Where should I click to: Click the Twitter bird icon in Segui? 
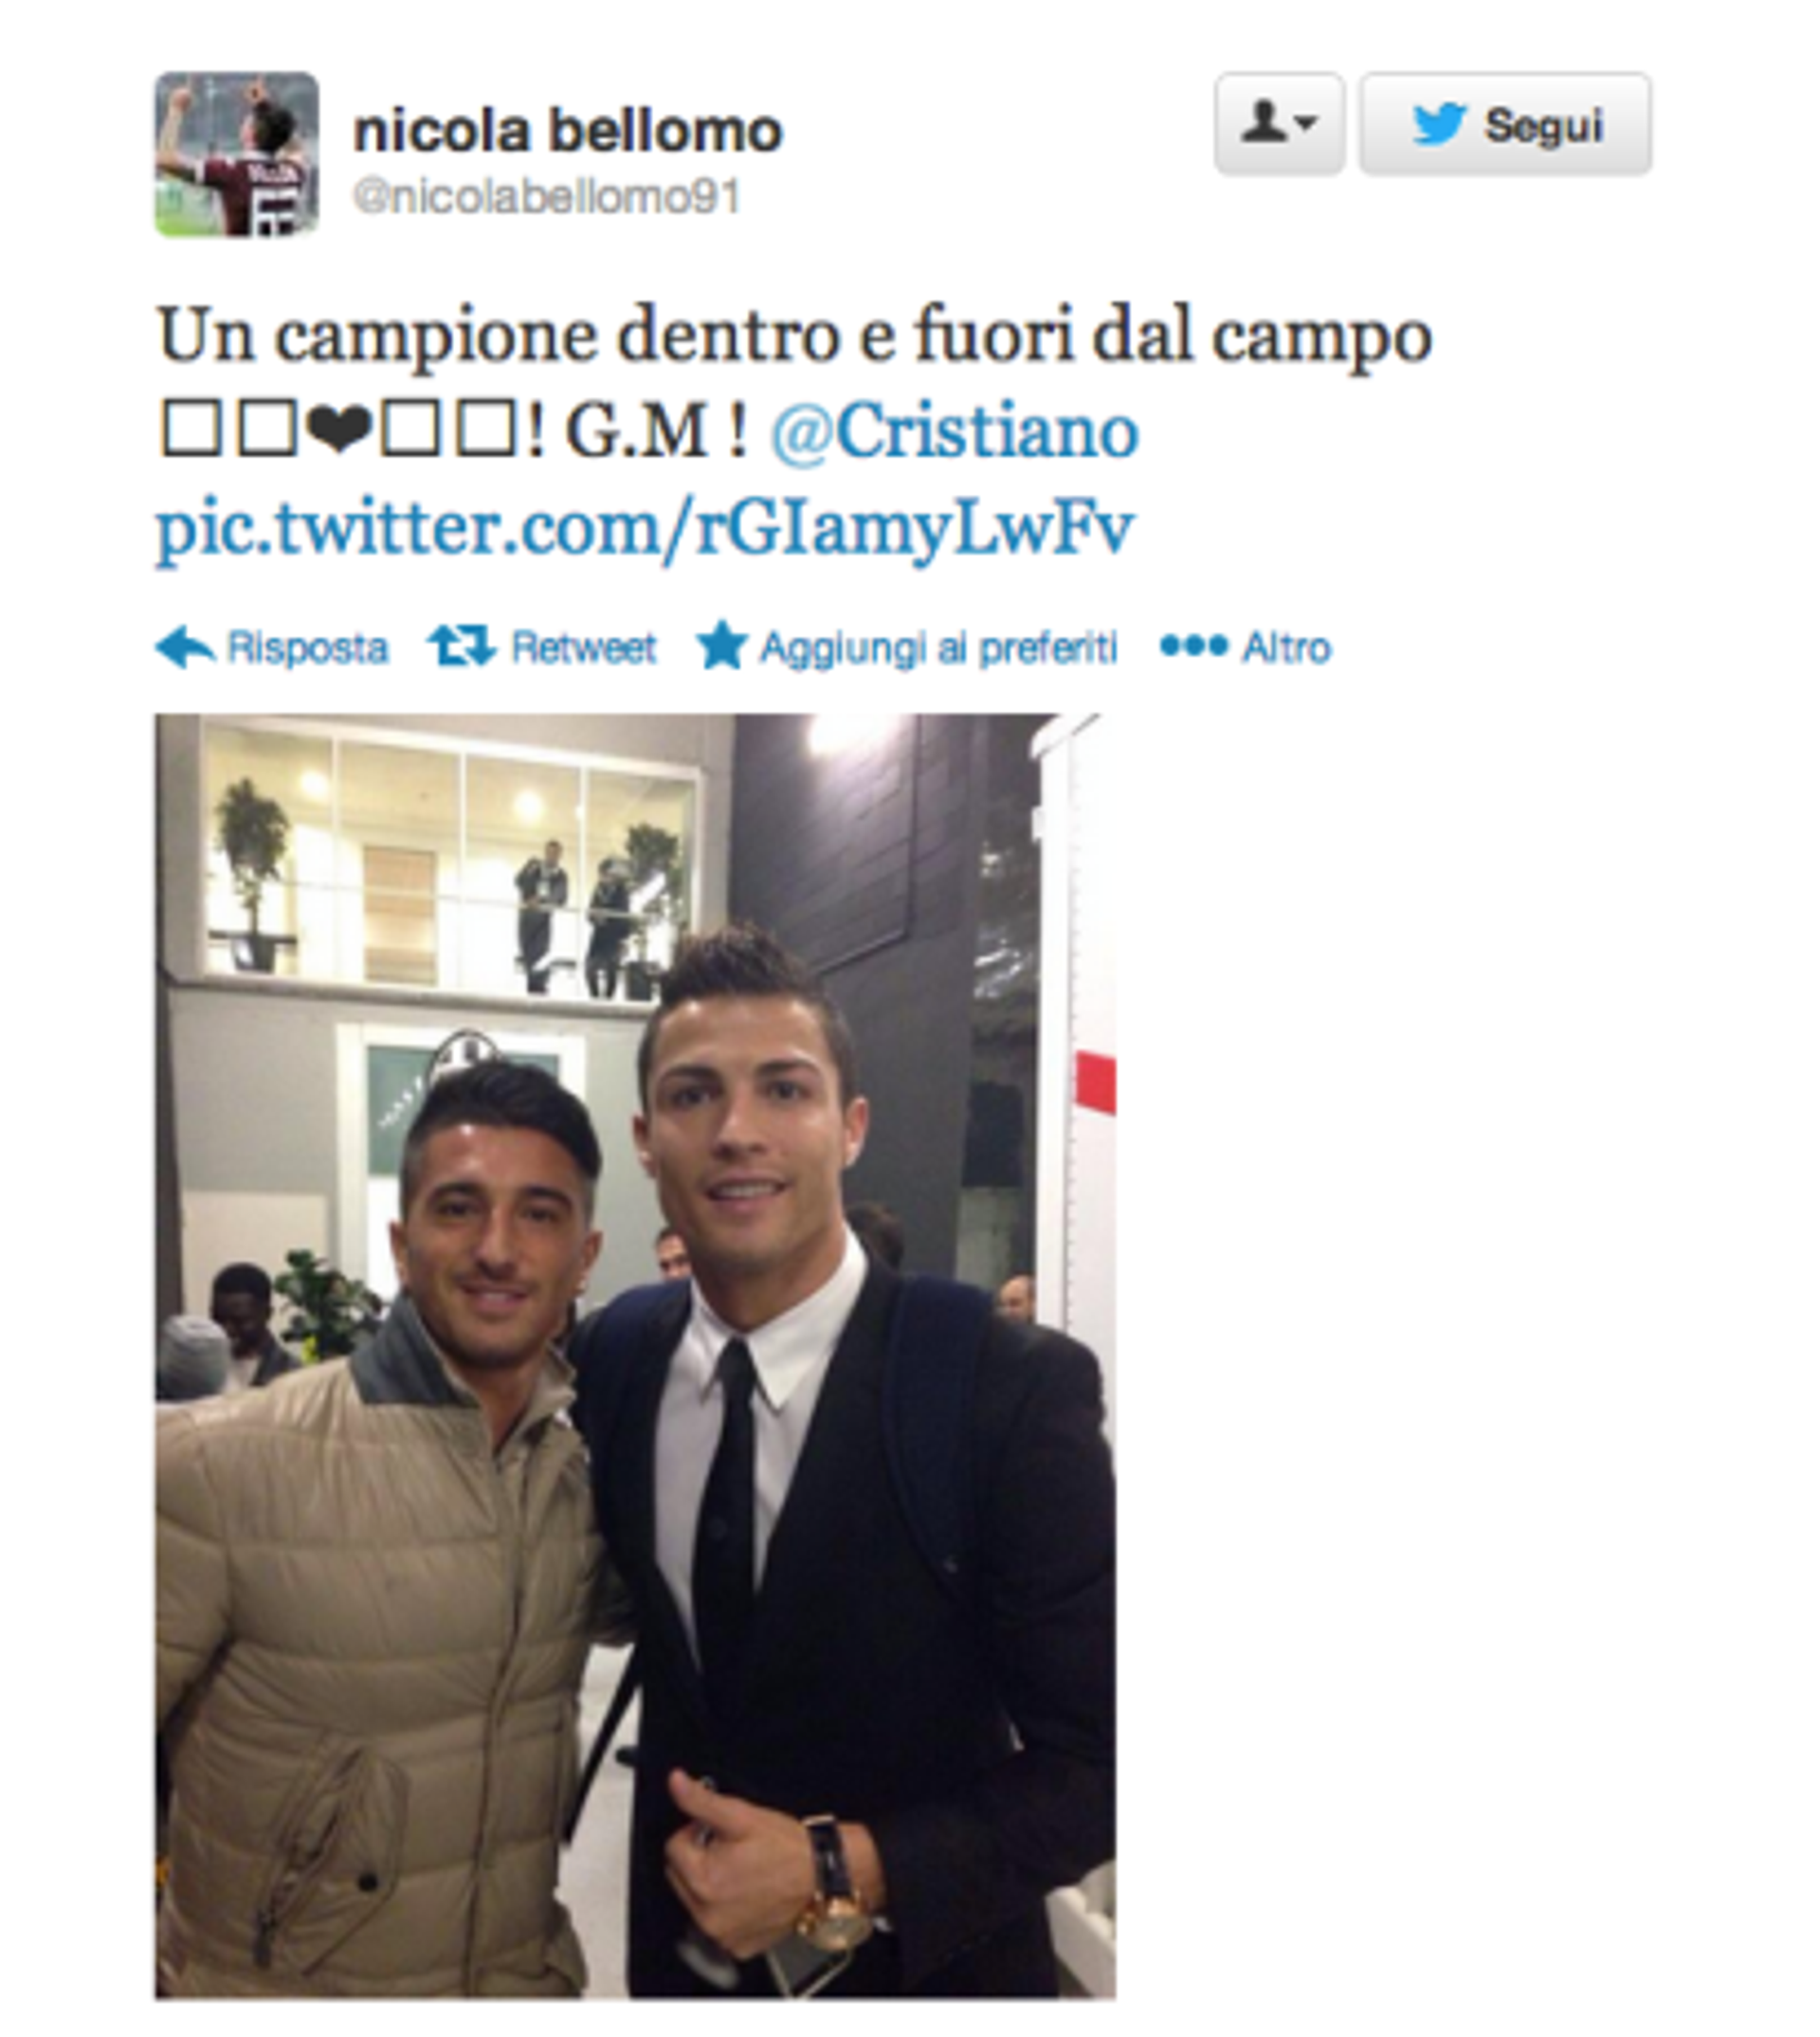(1439, 124)
